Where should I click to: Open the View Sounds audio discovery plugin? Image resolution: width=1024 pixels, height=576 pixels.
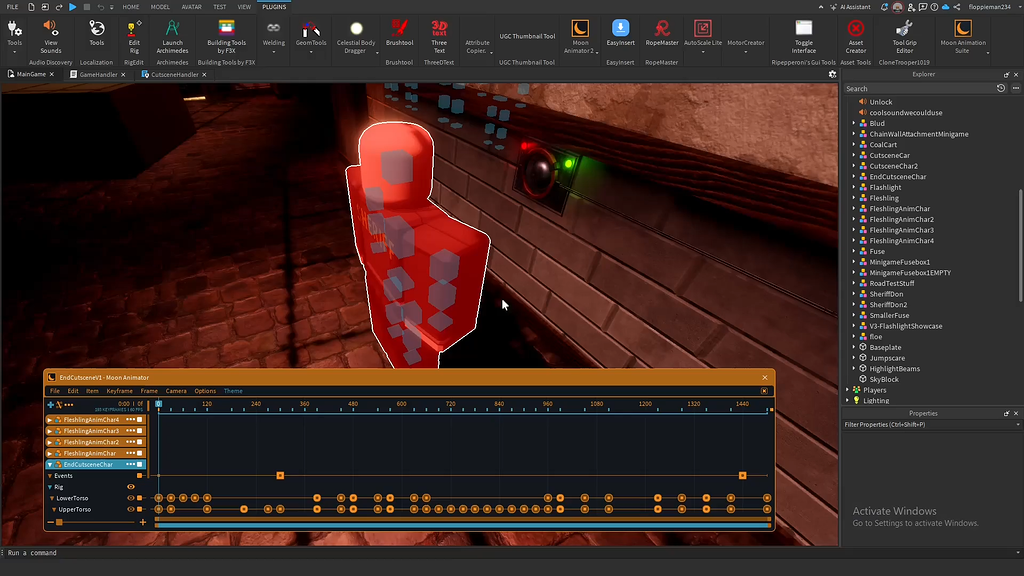pos(50,37)
